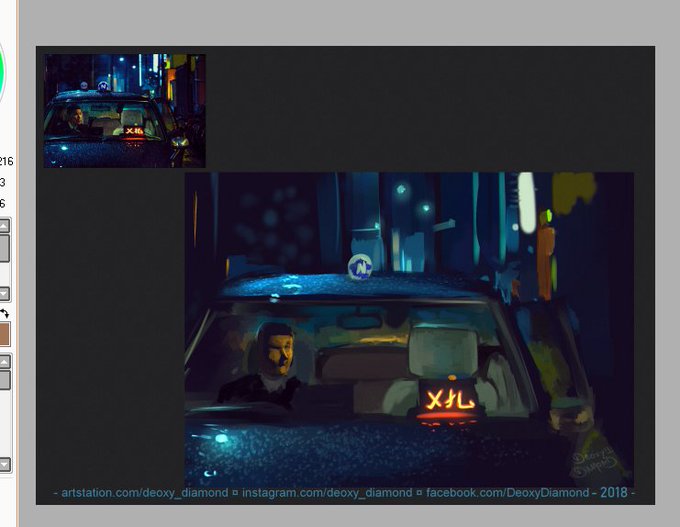Click the upper scrollbar's up arrow

pos(4,226)
